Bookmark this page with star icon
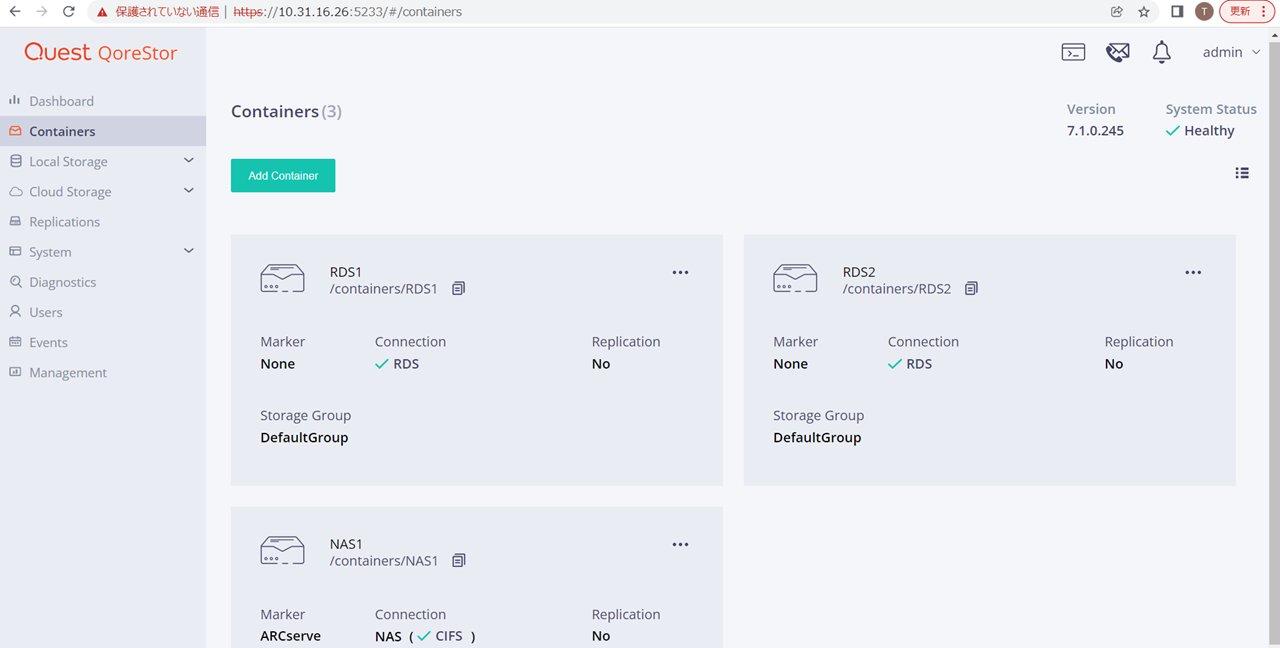This screenshot has height=648, width=1280. (1144, 12)
